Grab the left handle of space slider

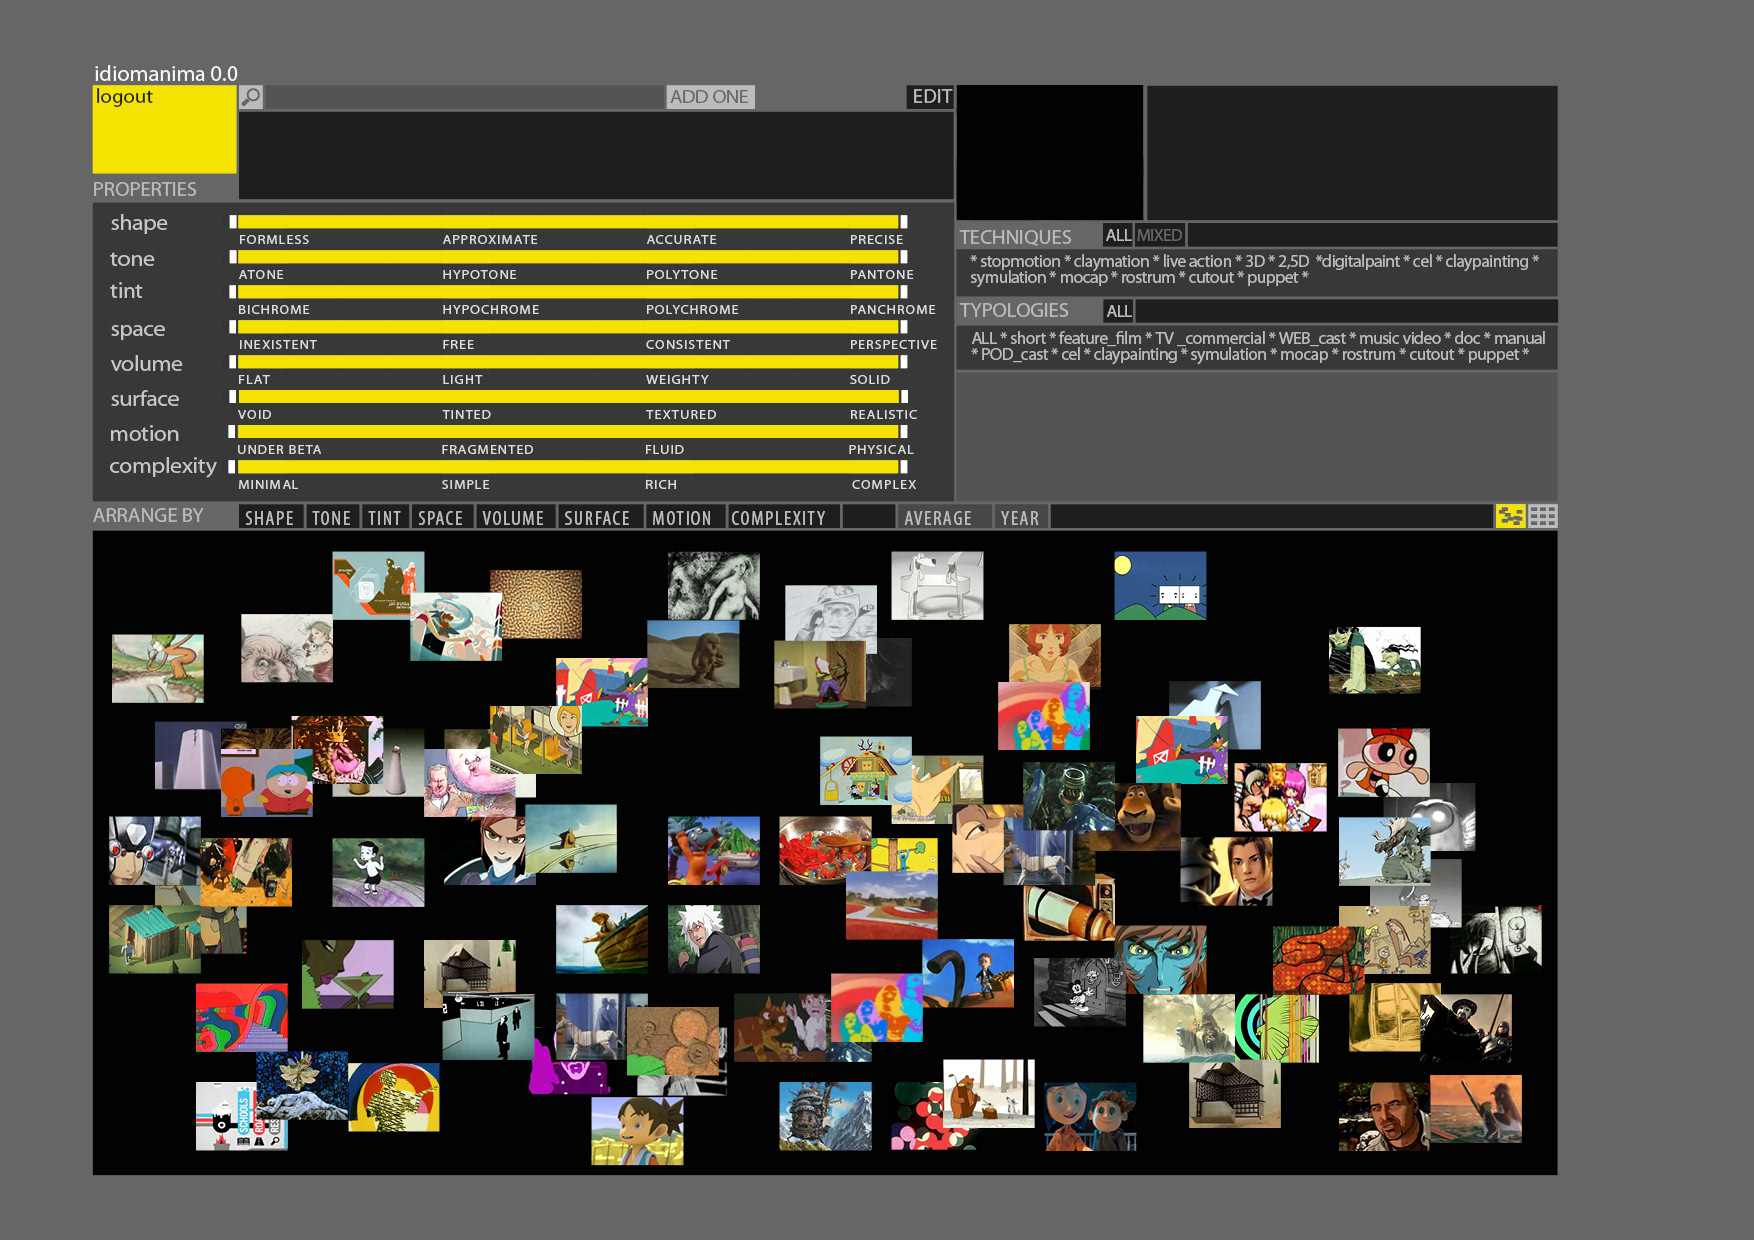pos(233,327)
